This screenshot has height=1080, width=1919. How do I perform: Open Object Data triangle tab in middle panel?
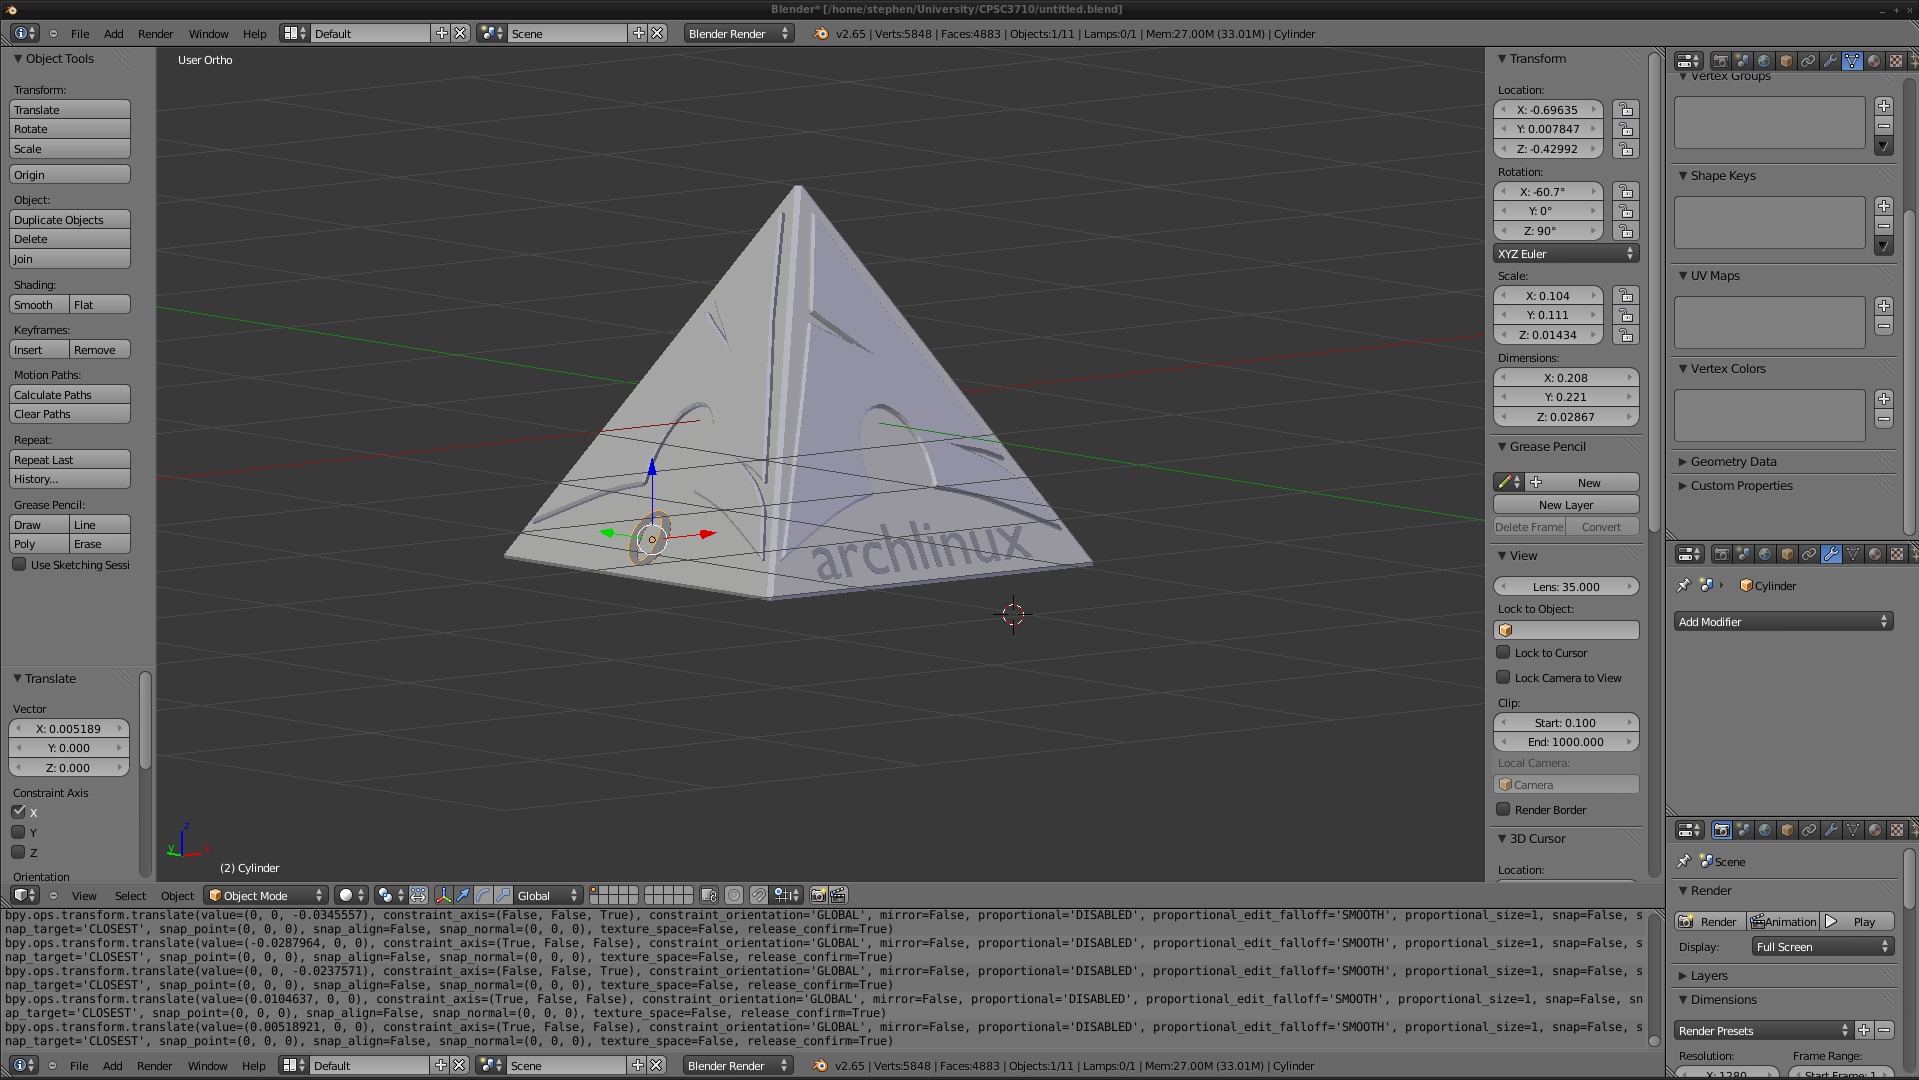(x=1853, y=554)
